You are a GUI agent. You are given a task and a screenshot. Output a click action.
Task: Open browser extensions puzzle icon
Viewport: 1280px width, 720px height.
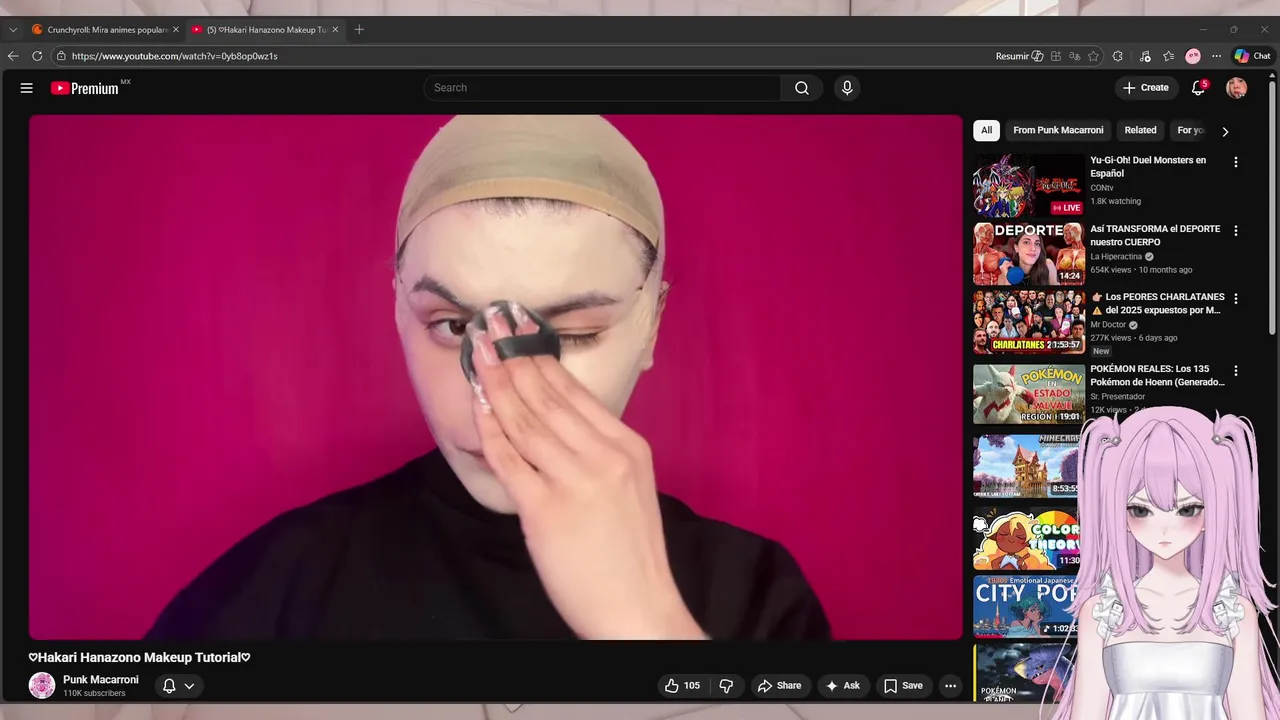point(1118,56)
